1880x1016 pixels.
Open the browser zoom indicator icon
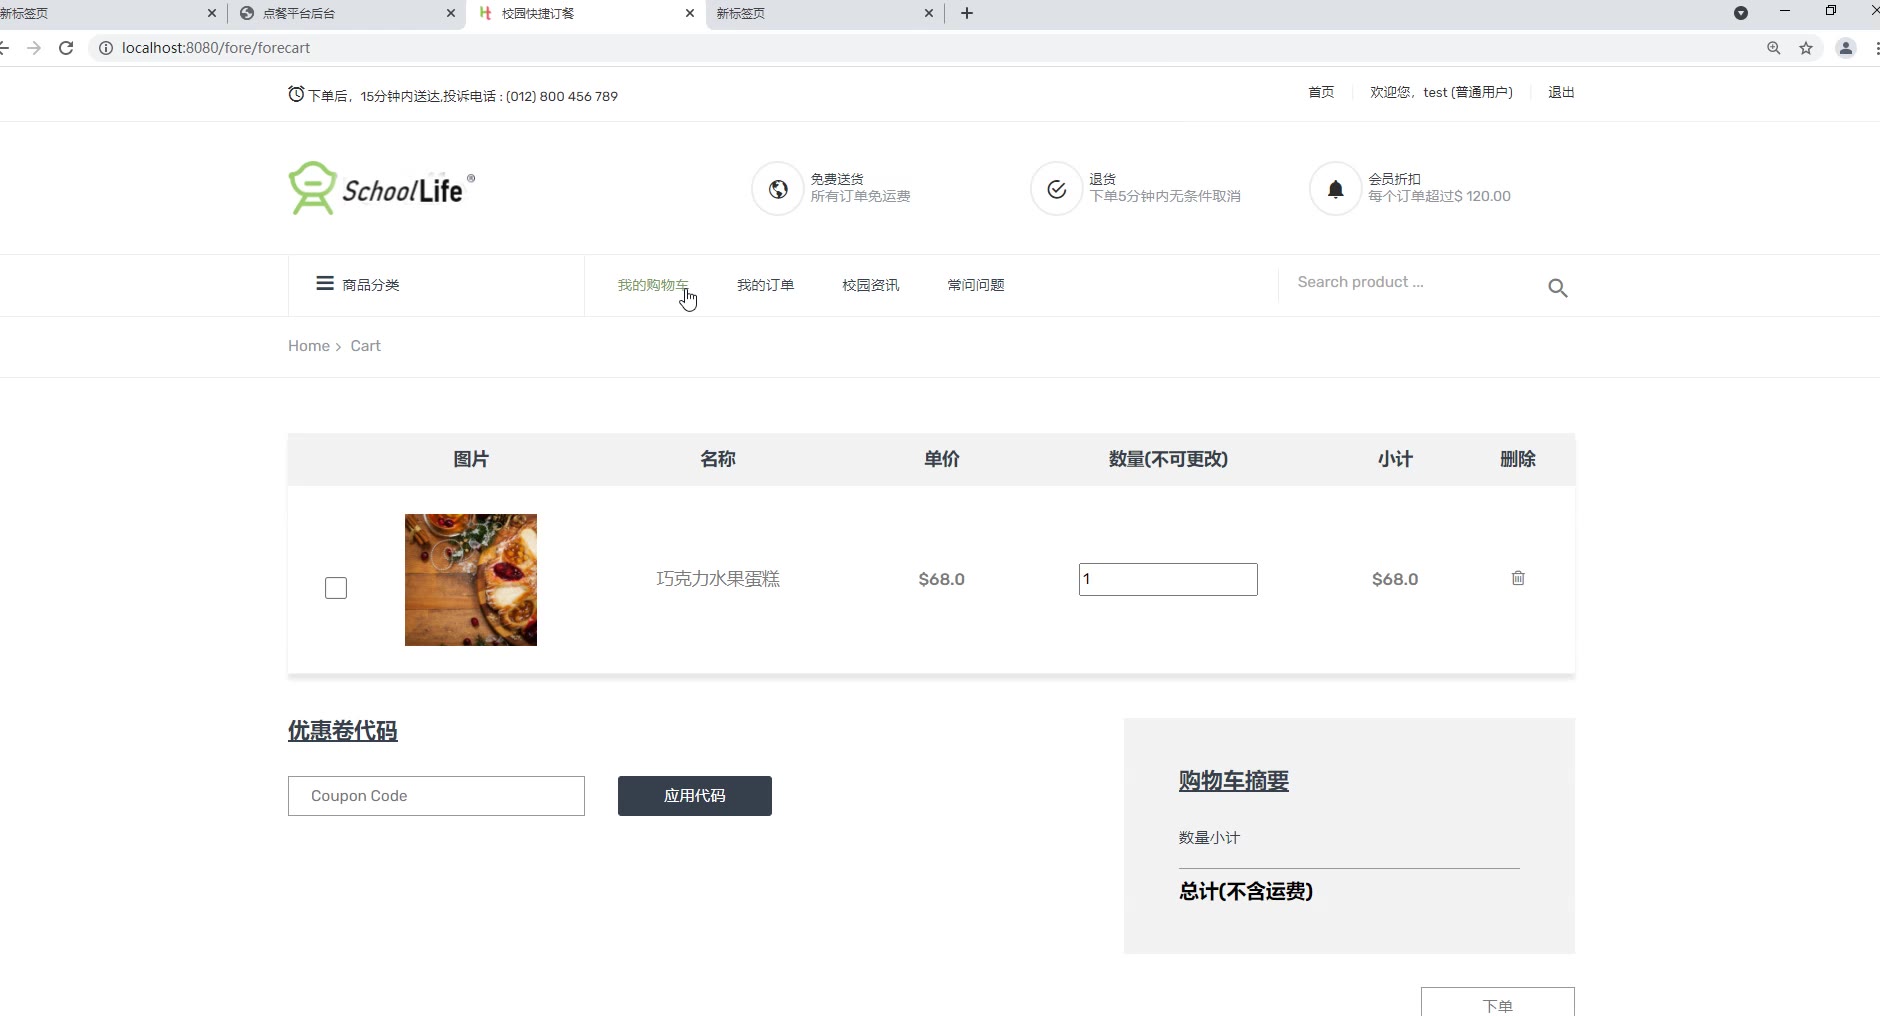point(1774,48)
